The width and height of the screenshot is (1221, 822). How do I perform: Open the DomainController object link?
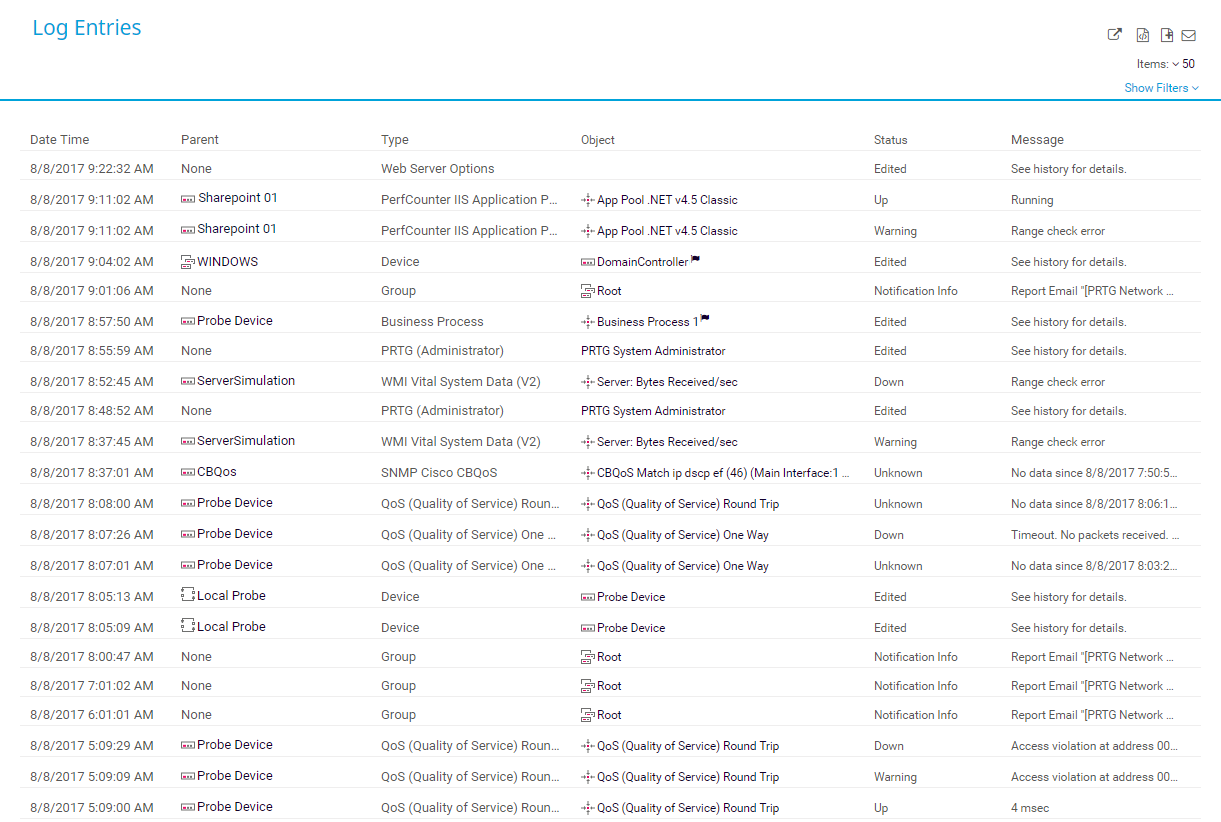point(642,262)
